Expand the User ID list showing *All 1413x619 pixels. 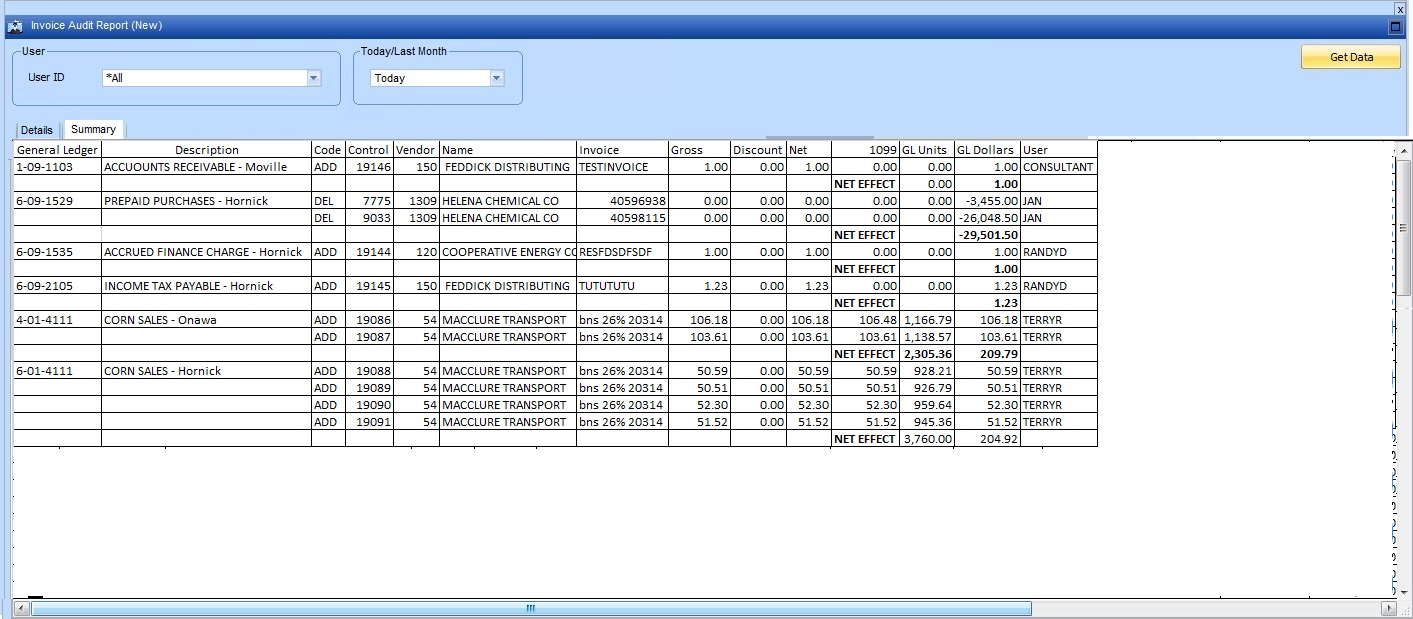point(313,77)
